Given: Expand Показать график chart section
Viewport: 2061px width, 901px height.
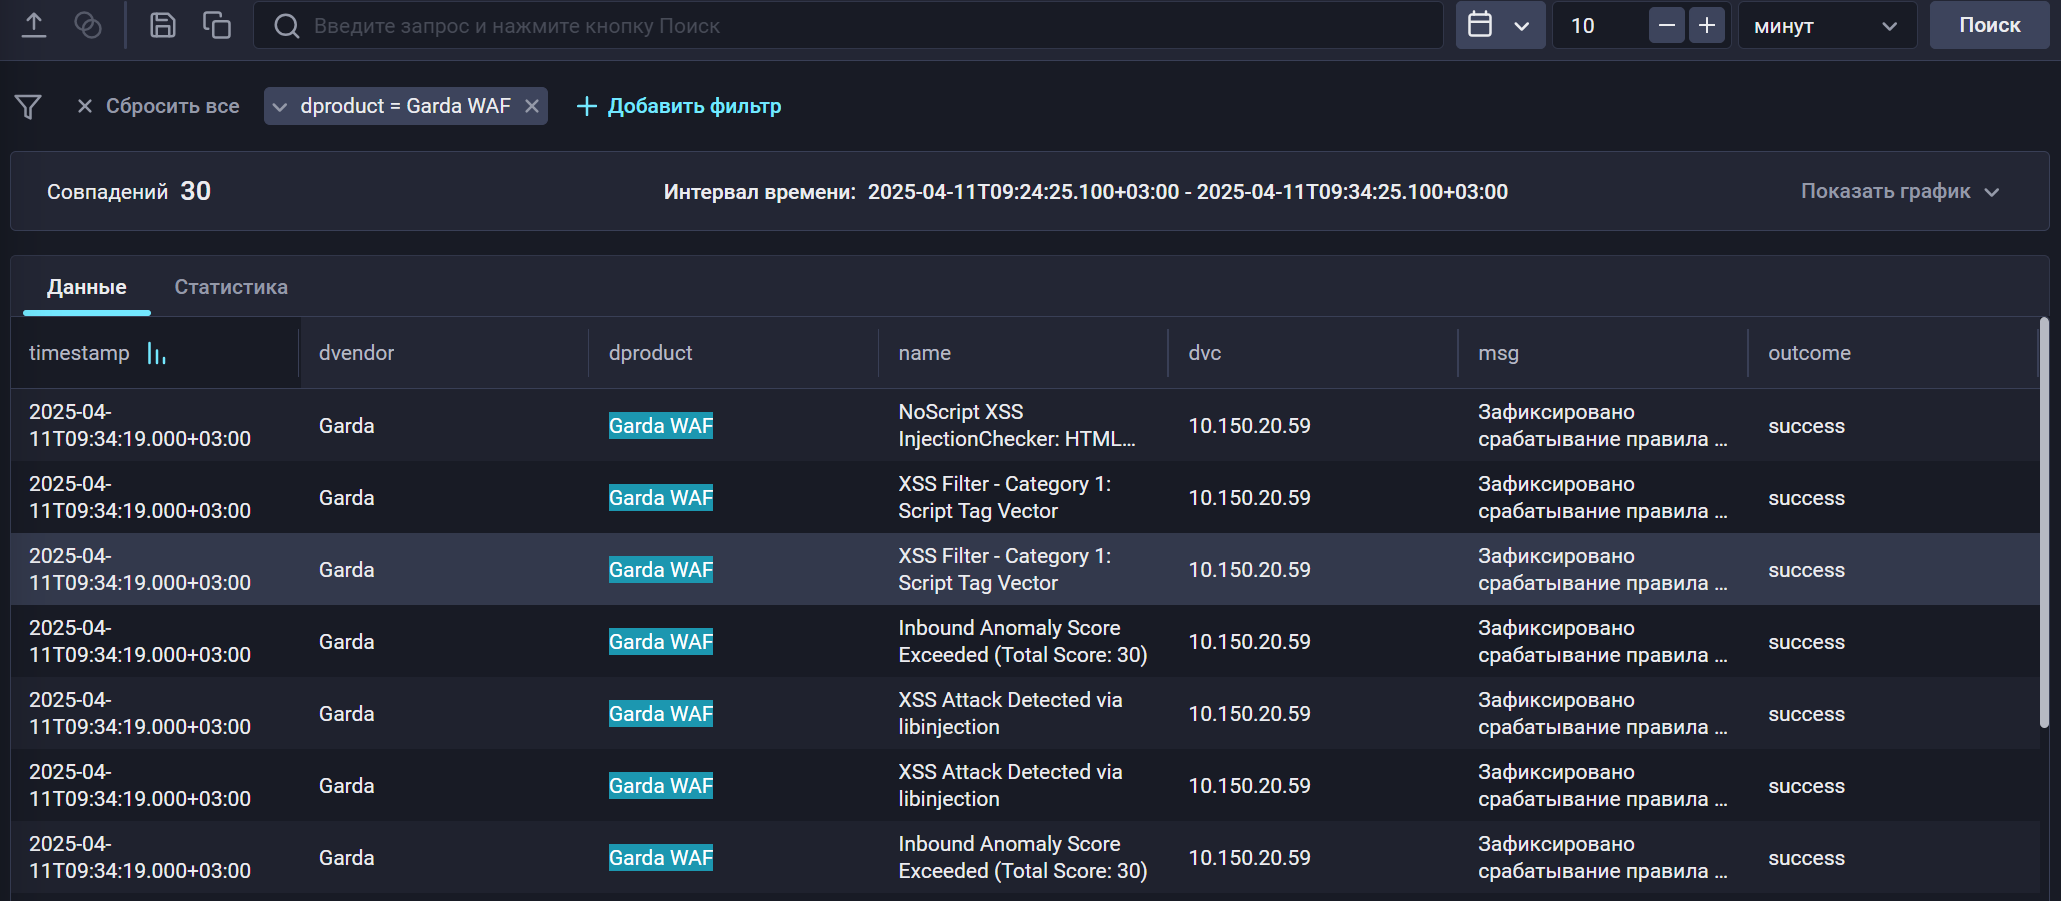Looking at the screenshot, I should click(x=1899, y=191).
